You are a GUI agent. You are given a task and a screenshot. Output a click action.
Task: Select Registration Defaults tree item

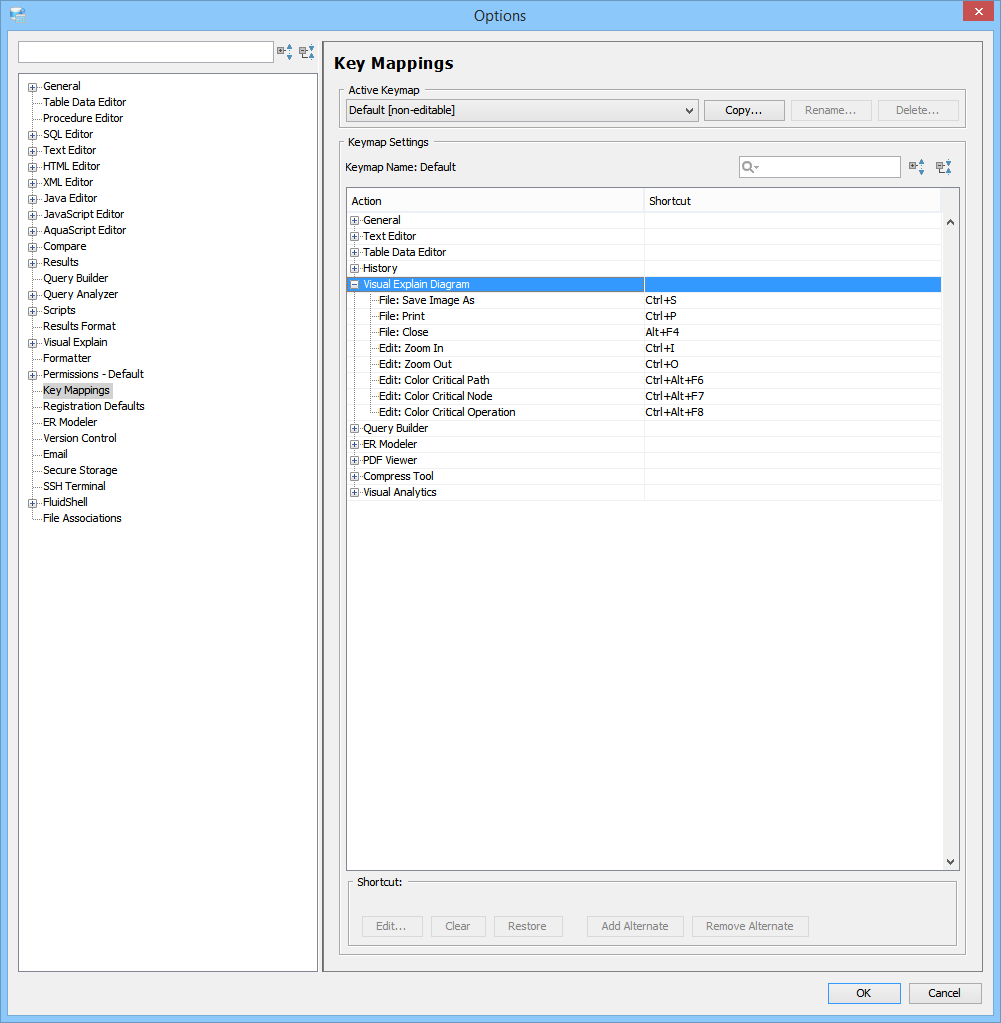pyautogui.click(x=93, y=406)
